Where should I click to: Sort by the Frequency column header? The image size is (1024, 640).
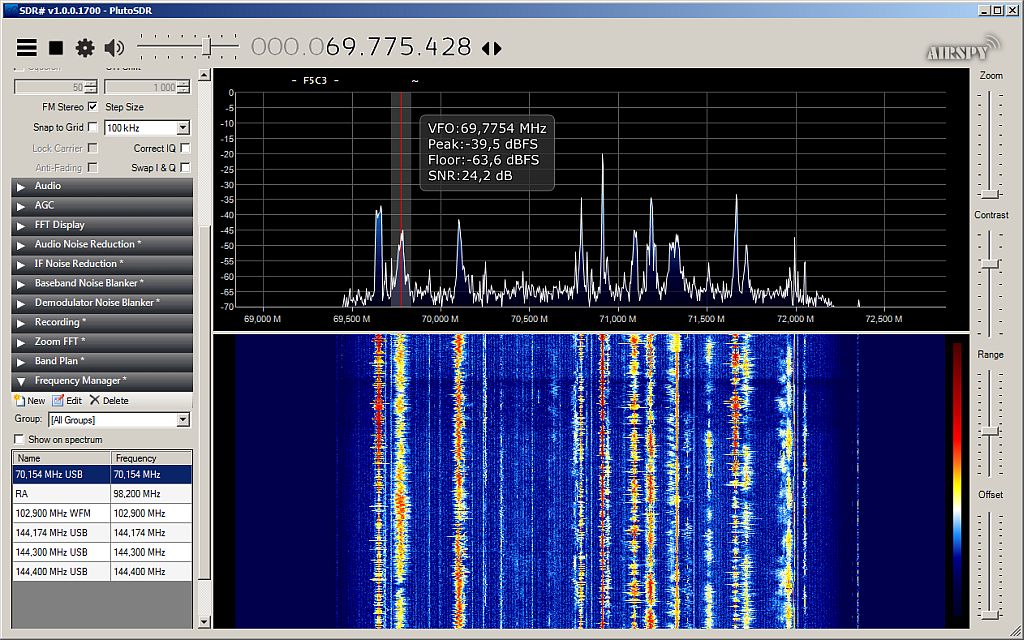tap(151, 458)
